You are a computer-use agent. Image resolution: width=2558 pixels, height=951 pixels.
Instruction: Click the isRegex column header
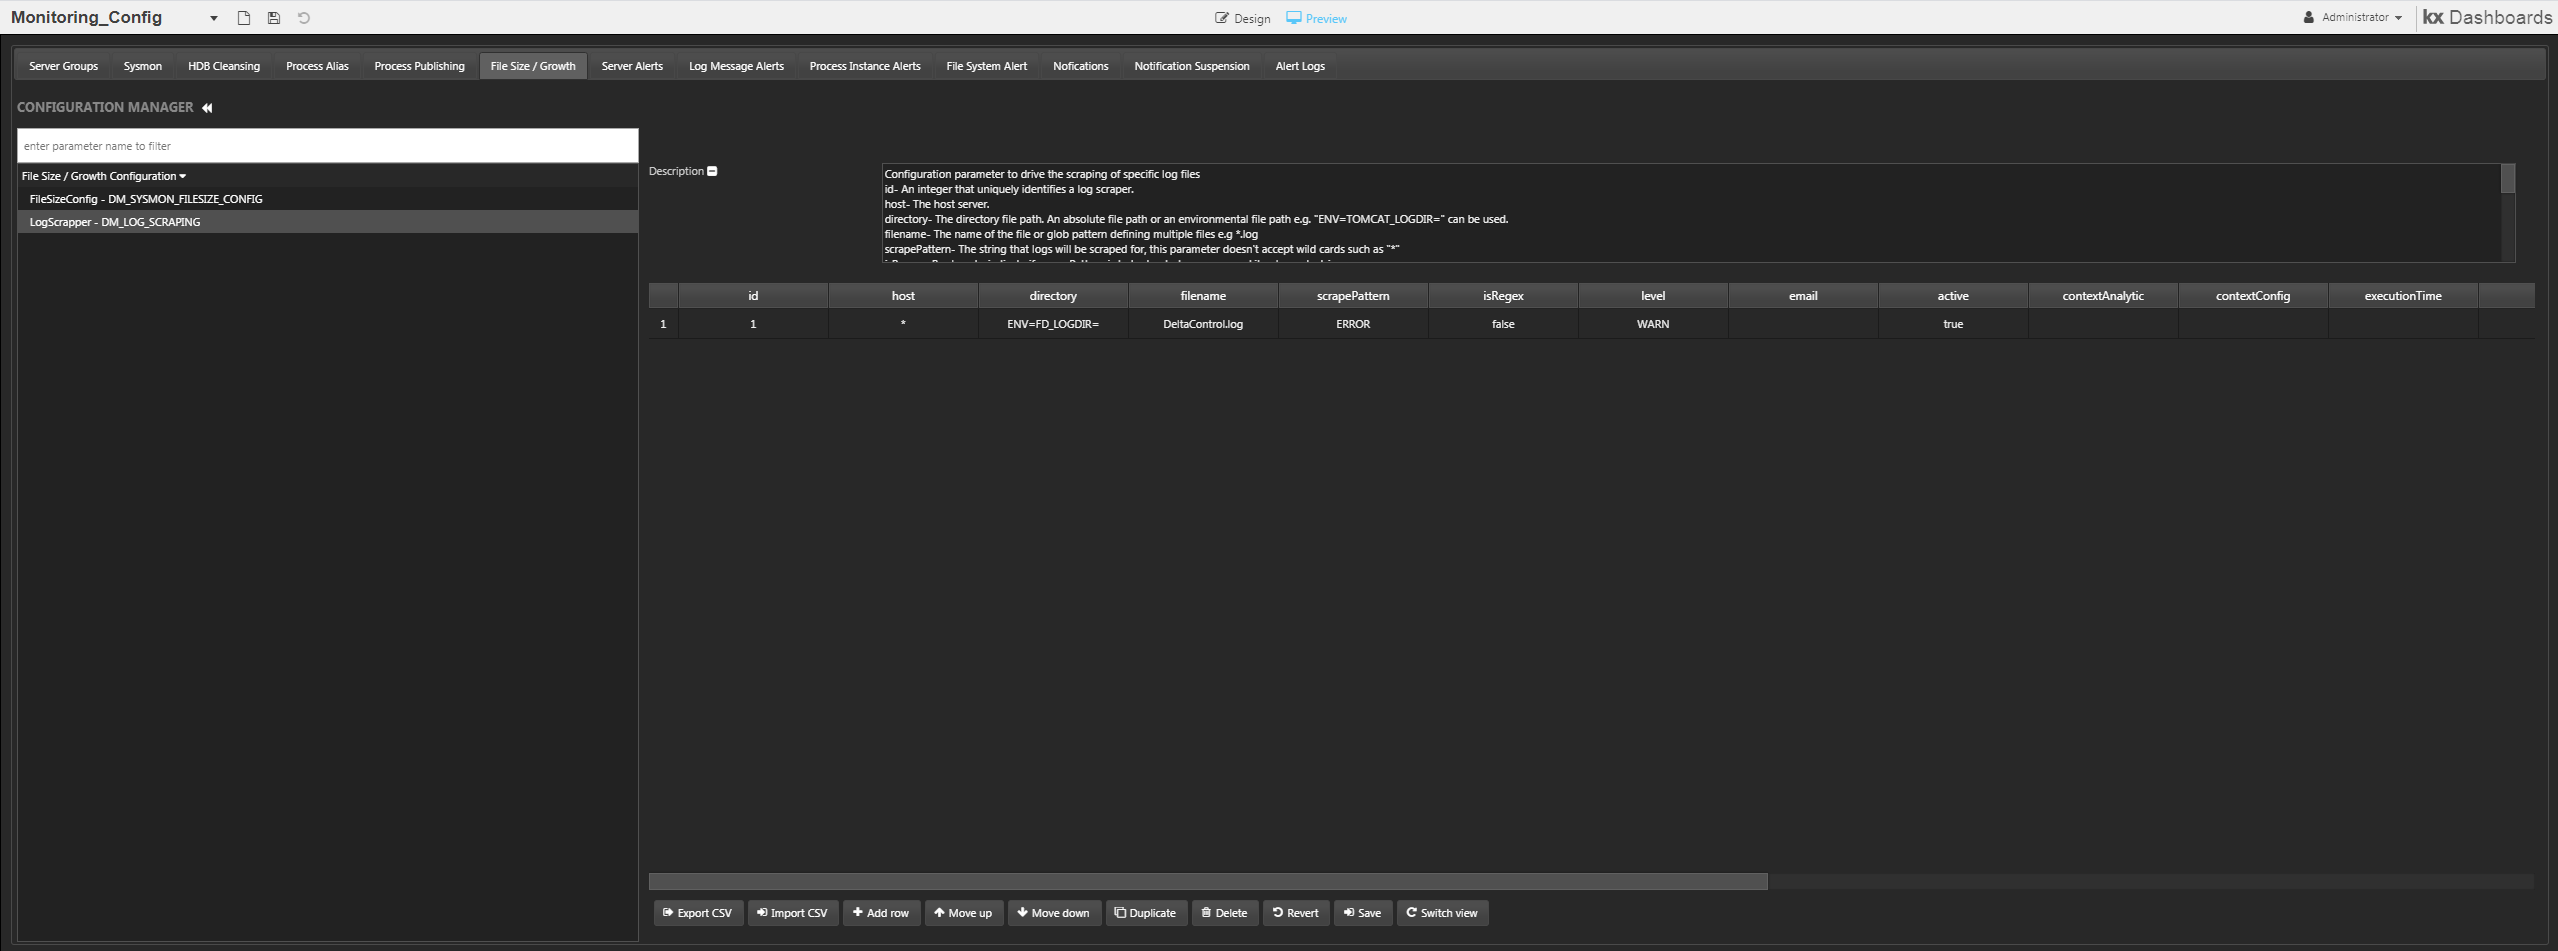coord(1503,296)
